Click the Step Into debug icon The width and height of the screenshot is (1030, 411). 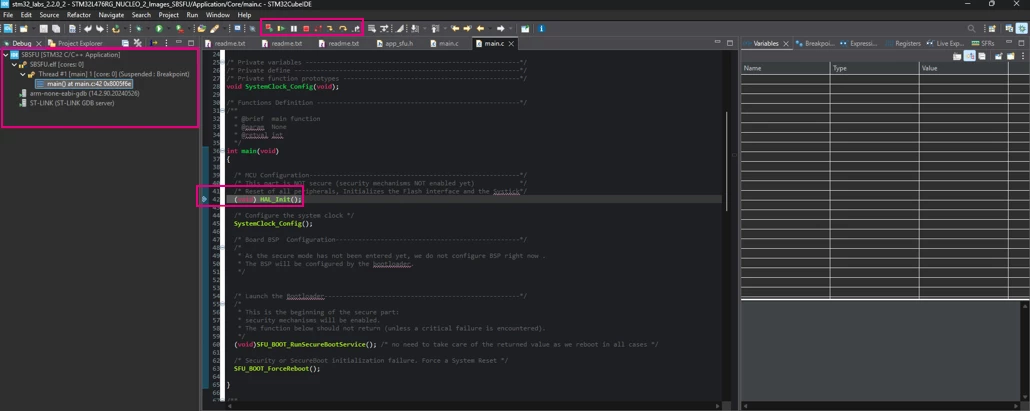coord(330,29)
